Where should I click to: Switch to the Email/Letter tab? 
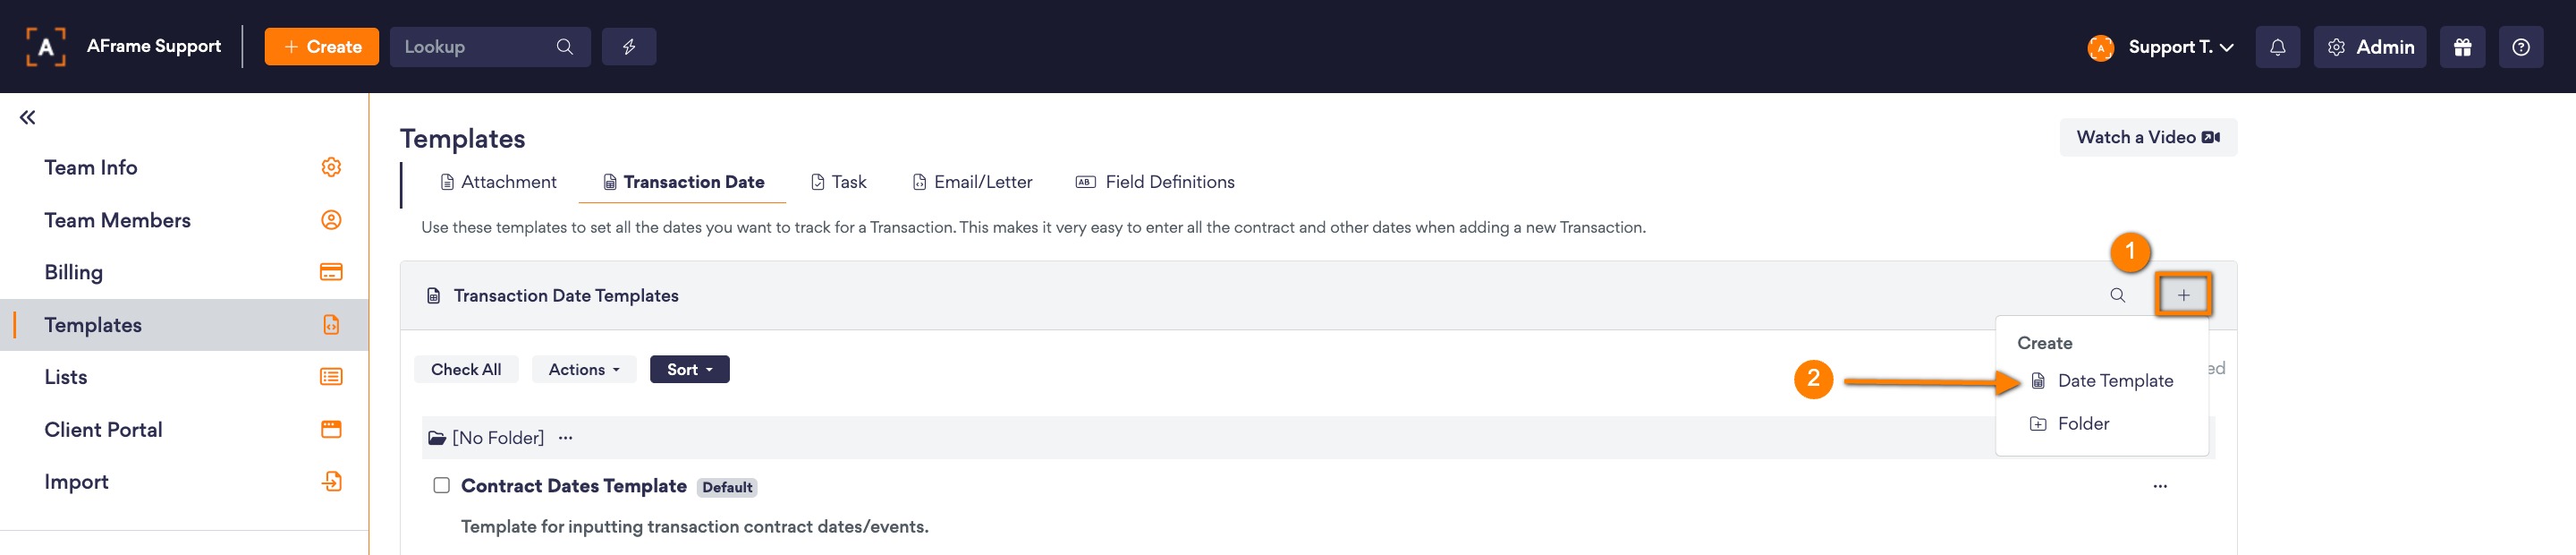(x=972, y=182)
